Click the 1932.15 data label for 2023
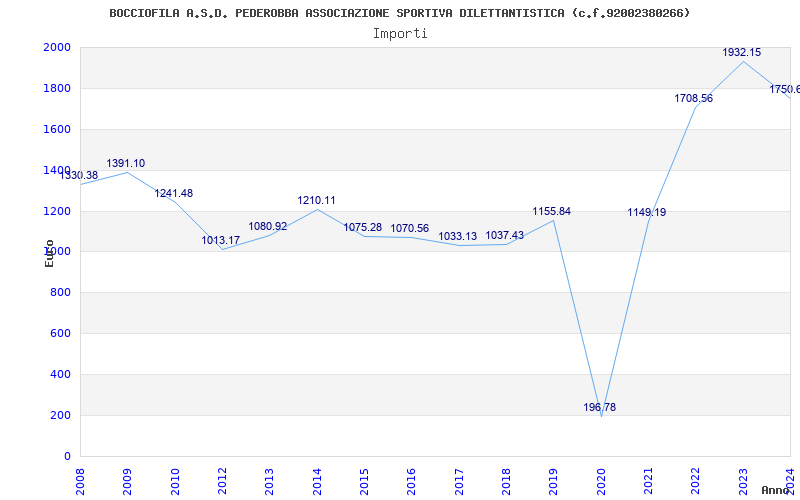800x500 pixels. 741,53
